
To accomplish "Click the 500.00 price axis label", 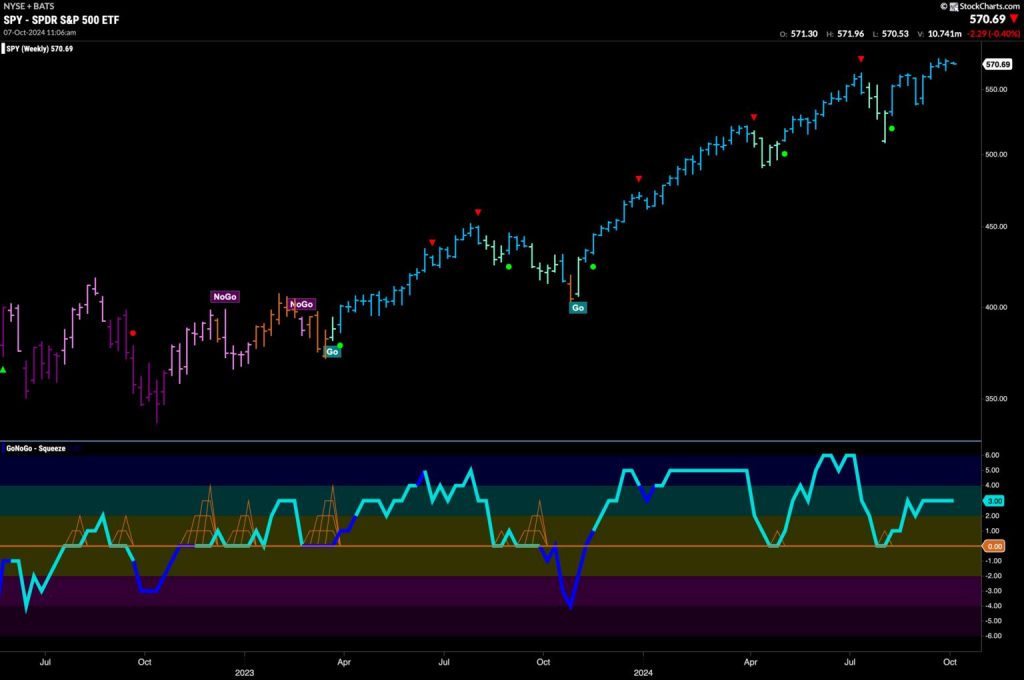I will (x=997, y=155).
